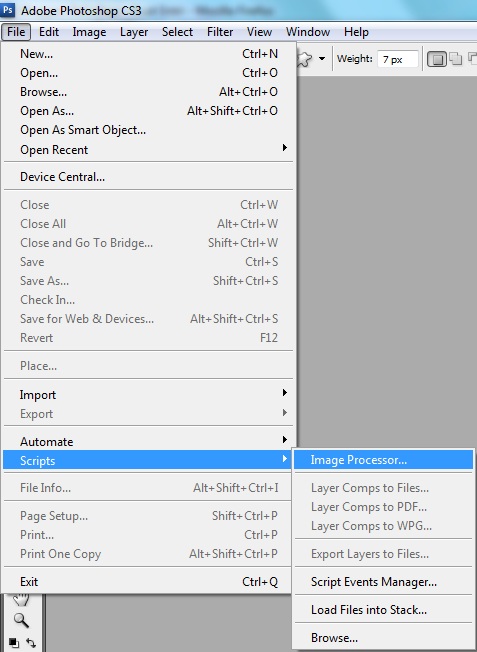
Task: Click the custom shape star icon
Action: click(304, 61)
